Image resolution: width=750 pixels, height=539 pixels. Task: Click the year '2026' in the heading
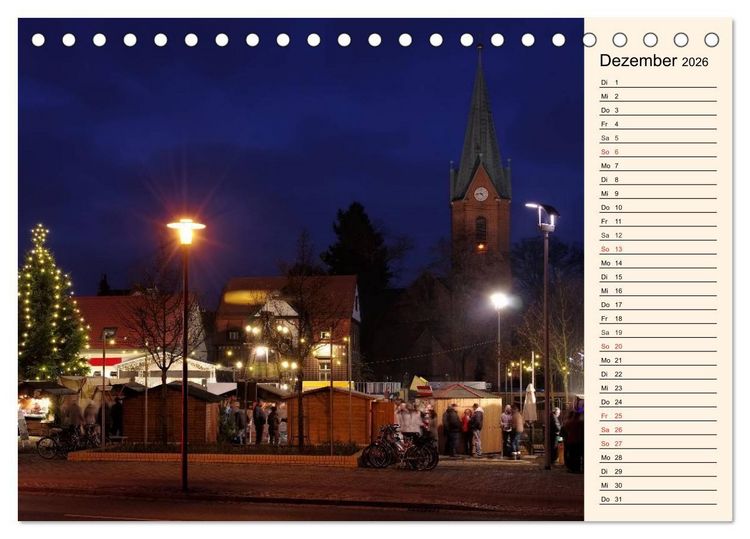pyautogui.click(x=695, y=62)
